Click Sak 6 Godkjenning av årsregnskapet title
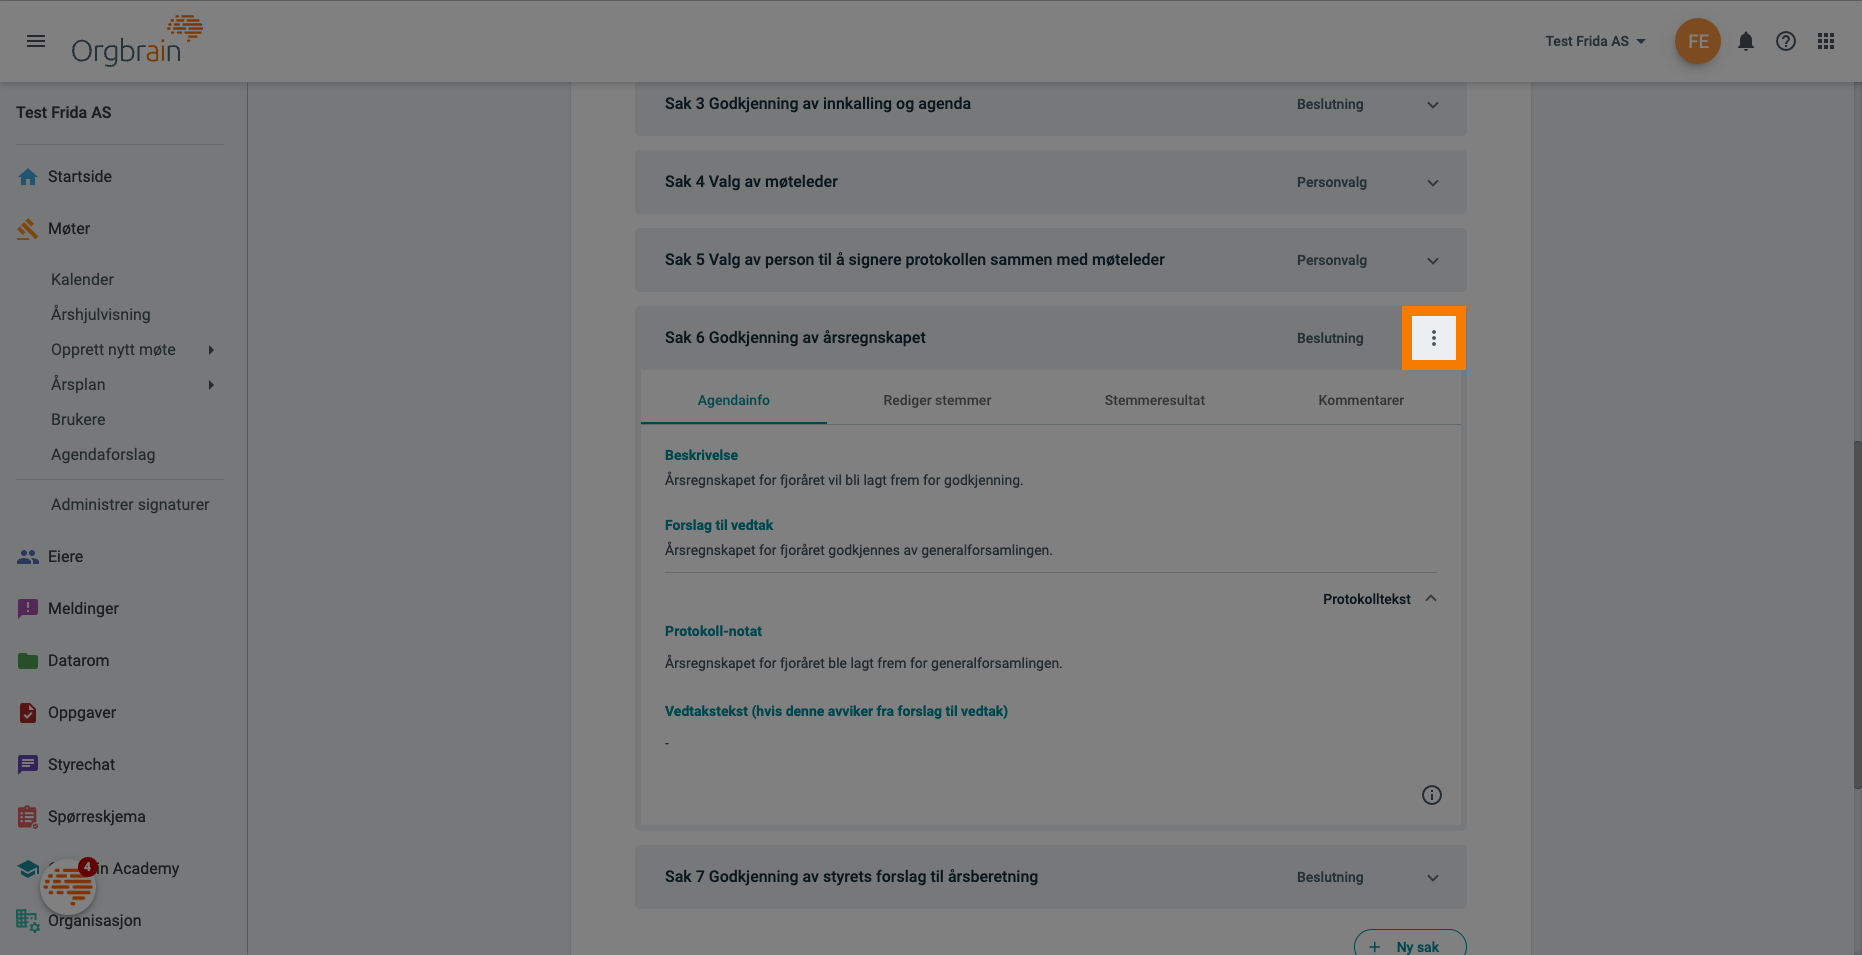The width and height of the screenshot is (1862, 955). (x=795, y=338)
